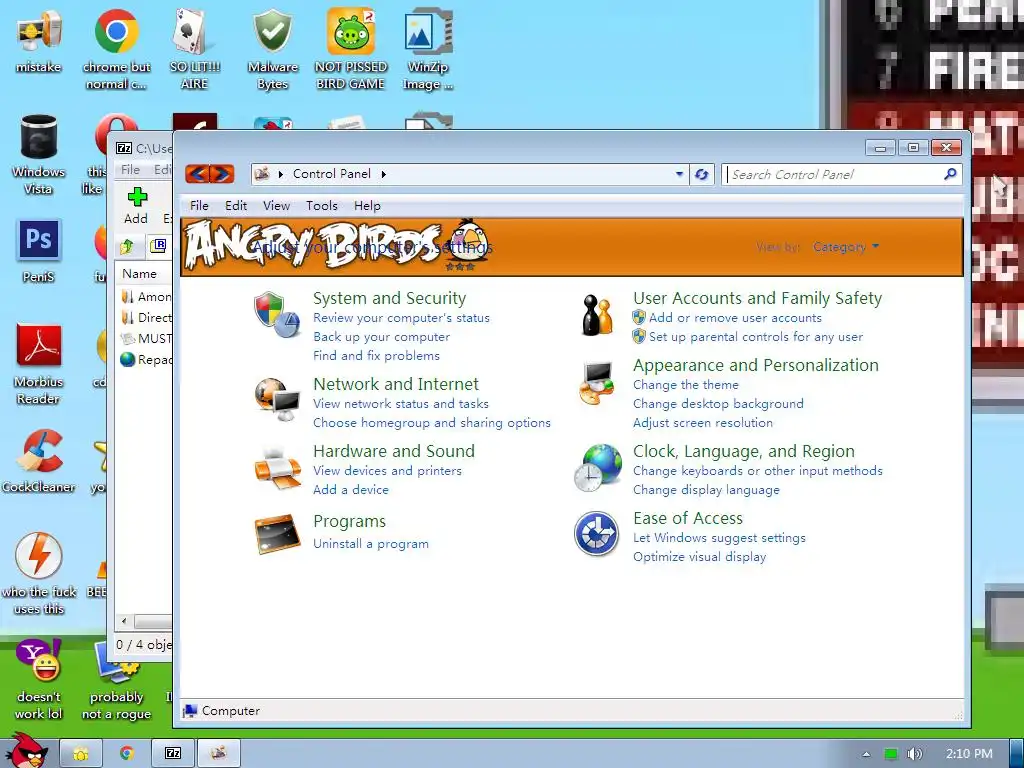1024x768 pixels.
Task: Show hidden tray icons arrow
Action: tap(866, 754)
